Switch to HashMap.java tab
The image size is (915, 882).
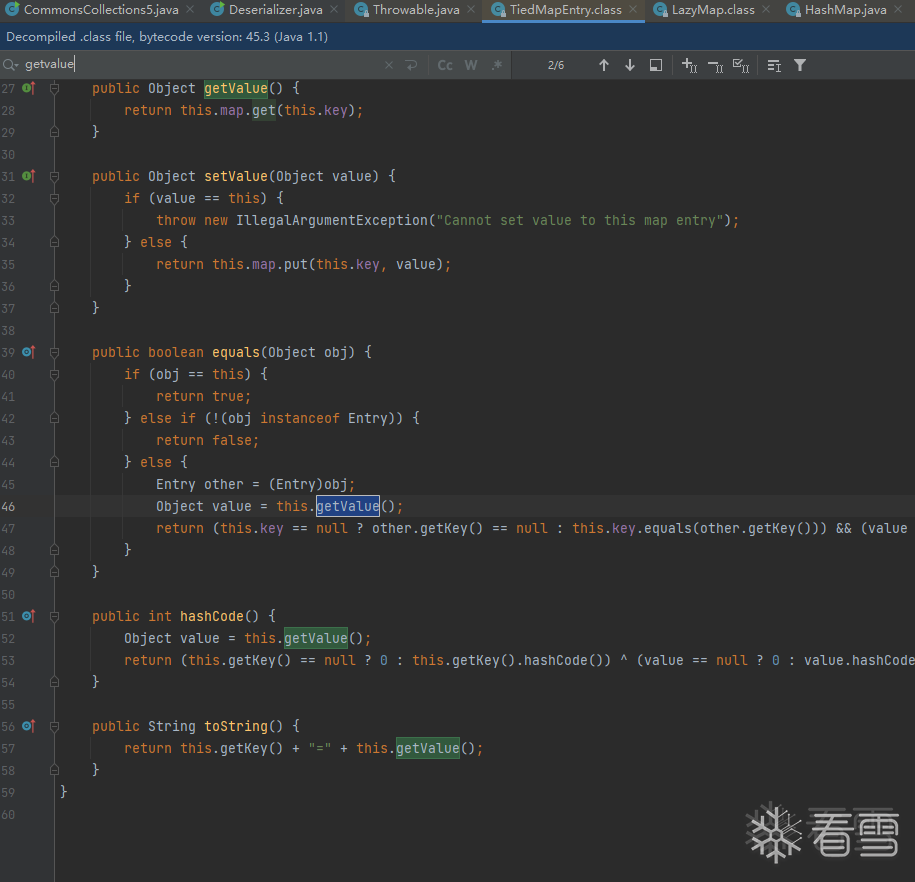click(845, 10)
